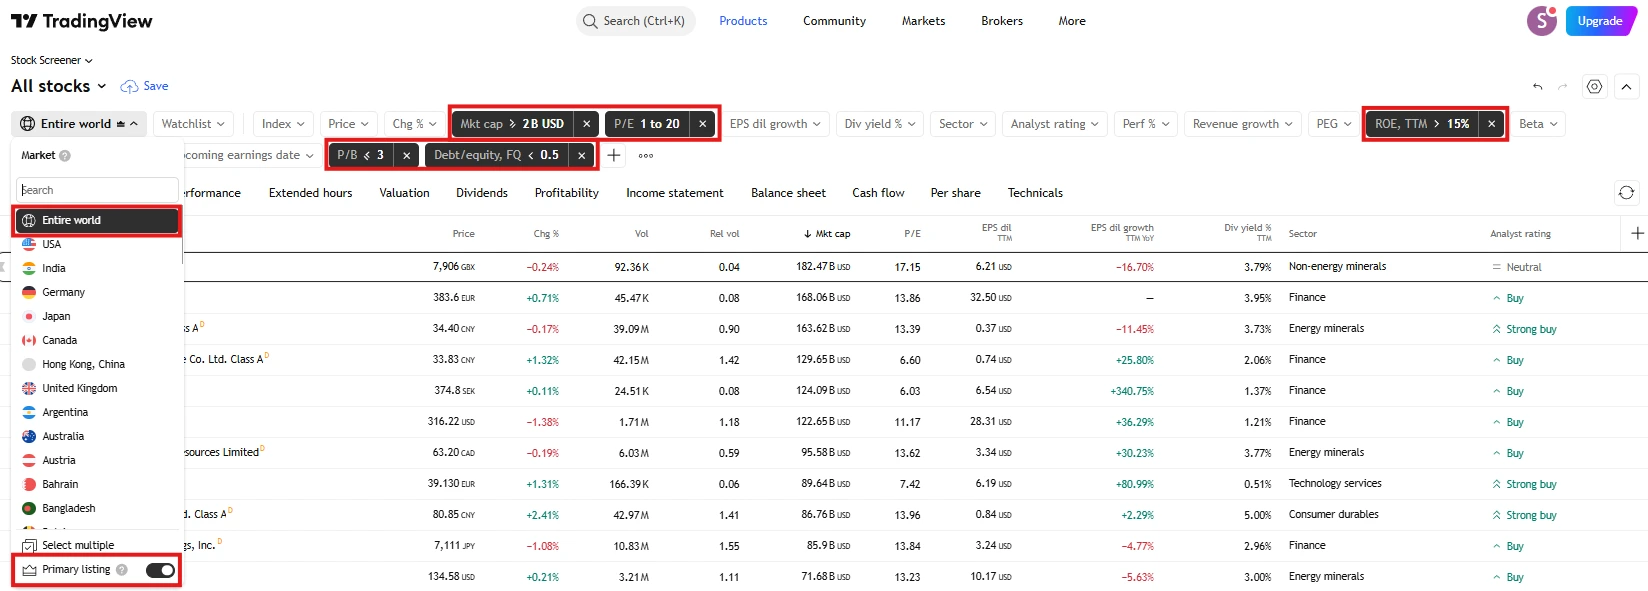
Task: Select Japan in the market list
Action: click(97, 316)
